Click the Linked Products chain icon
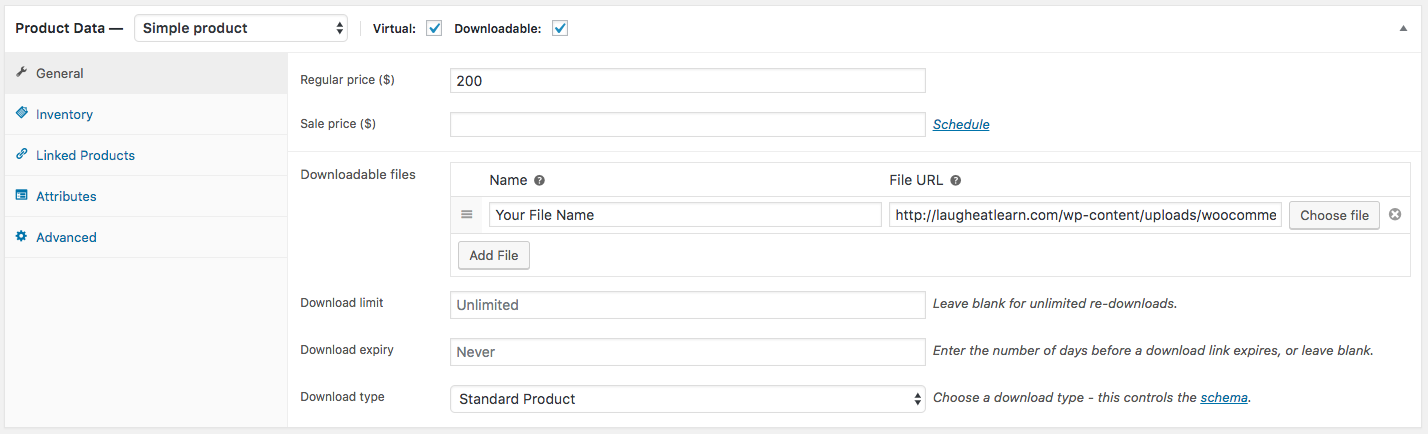The height and width of the screenshot is (434, 1428). pyautogui.click(x=21, y=155)
